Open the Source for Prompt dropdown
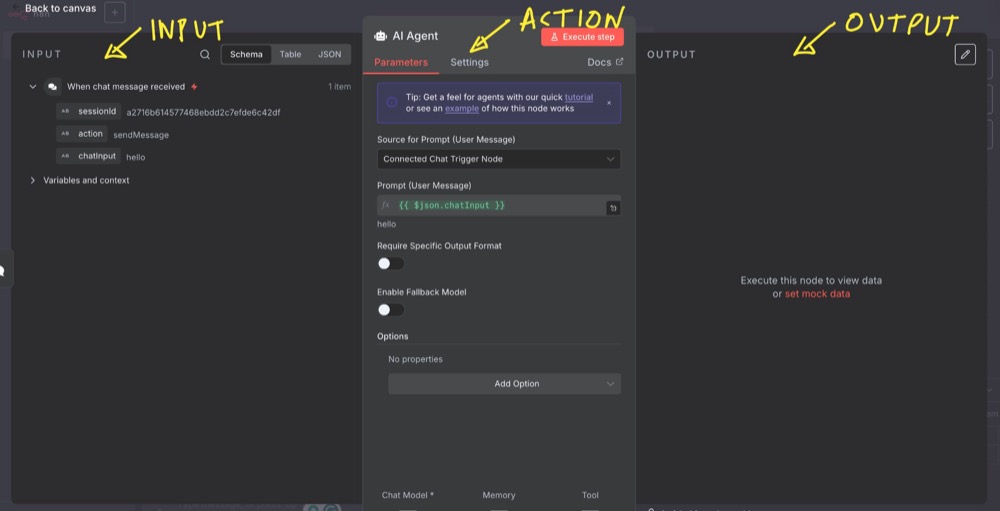Viewport: 1000px width, 511px height. tap(498, 159)
